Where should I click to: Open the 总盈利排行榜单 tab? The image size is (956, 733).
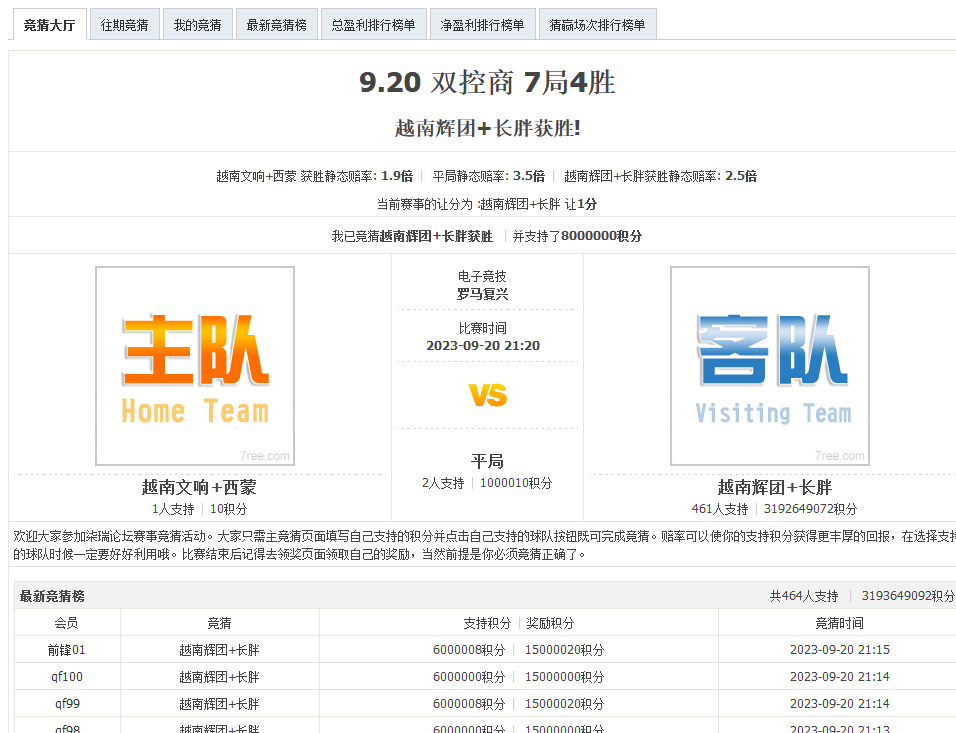373,23
